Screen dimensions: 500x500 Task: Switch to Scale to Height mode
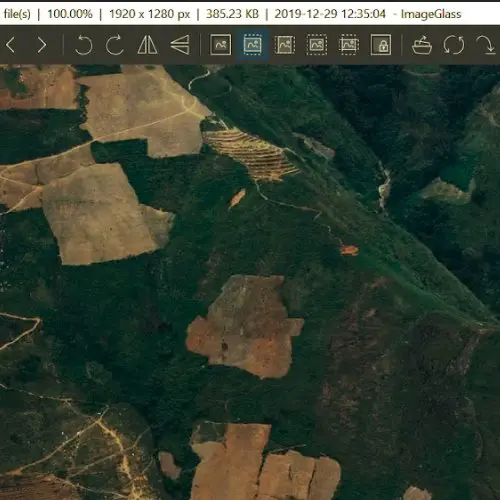click(x=285, y=45)
